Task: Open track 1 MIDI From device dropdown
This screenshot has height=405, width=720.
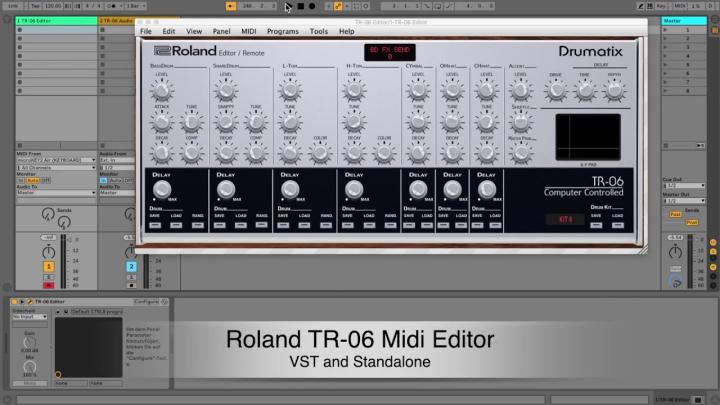Action: click(x=56, y=160)
